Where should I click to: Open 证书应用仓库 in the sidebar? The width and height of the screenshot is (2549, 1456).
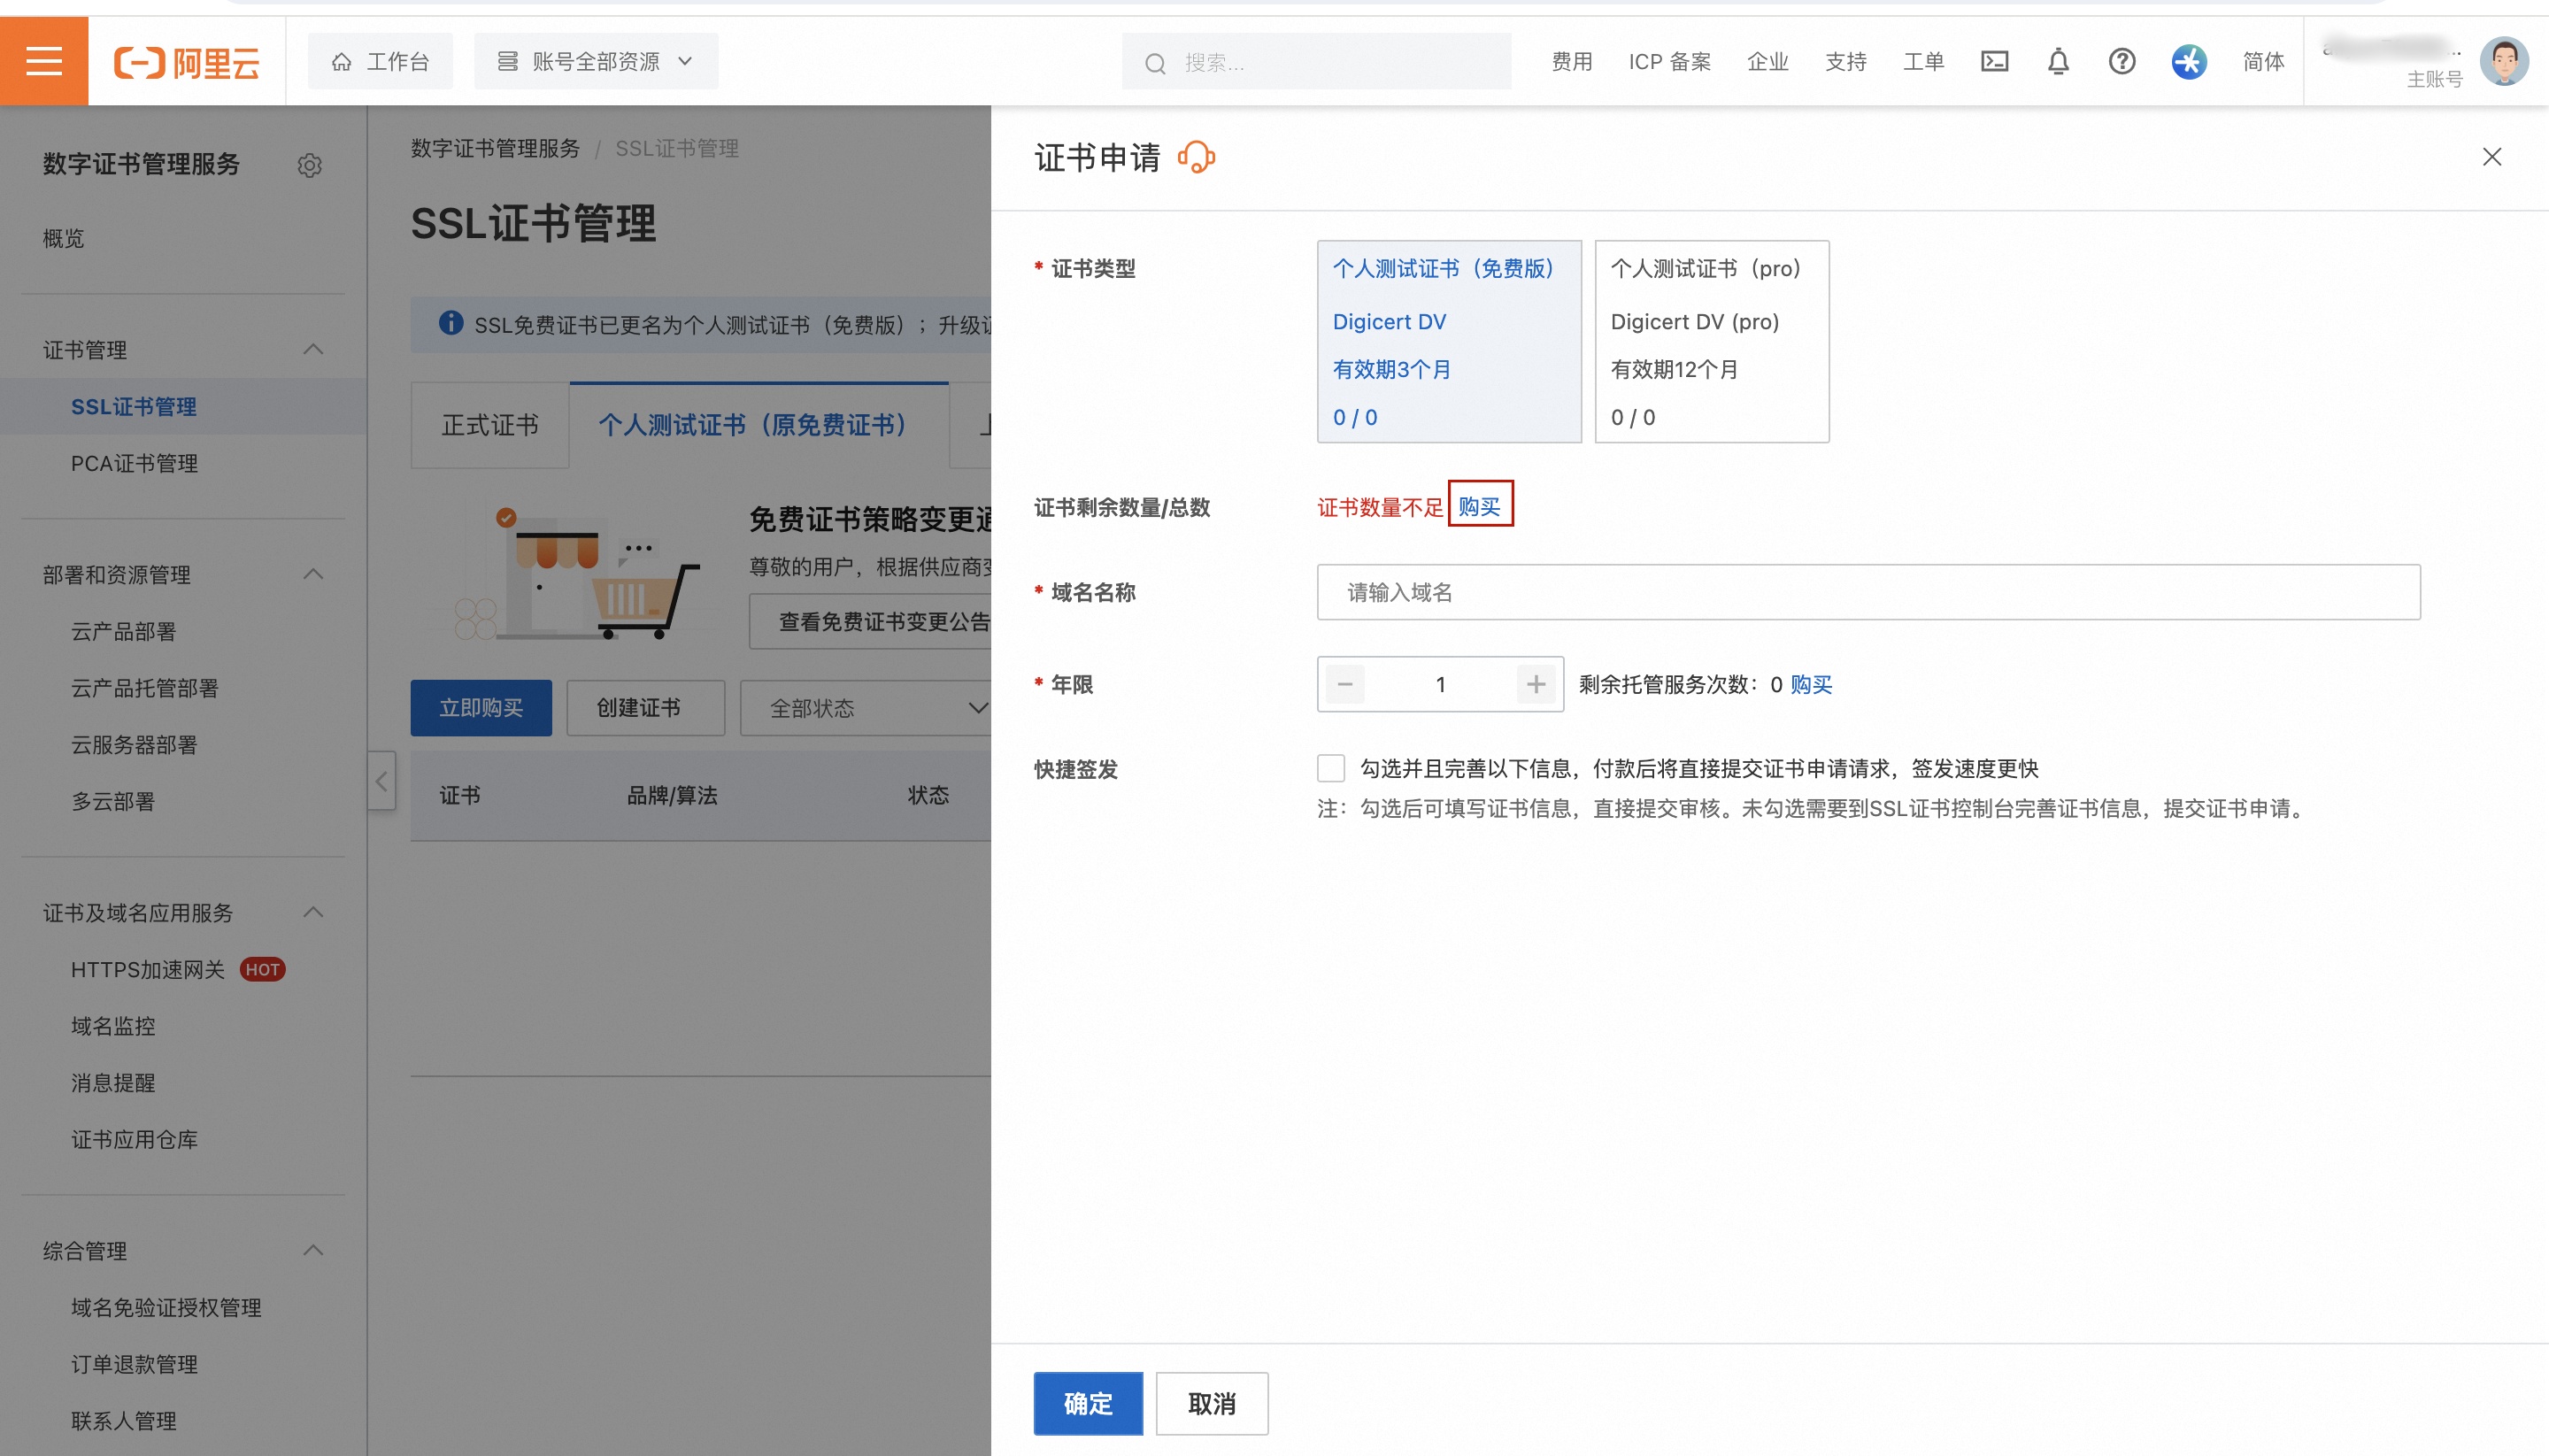pyautogui.click(x=134, y=1139)
